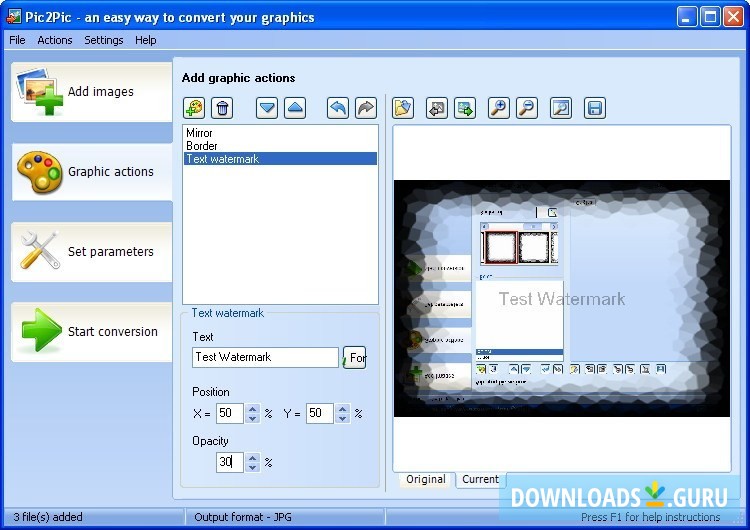The image size is (750, 530).
Task: Increase the X position value
Action: tap(253, 409)
